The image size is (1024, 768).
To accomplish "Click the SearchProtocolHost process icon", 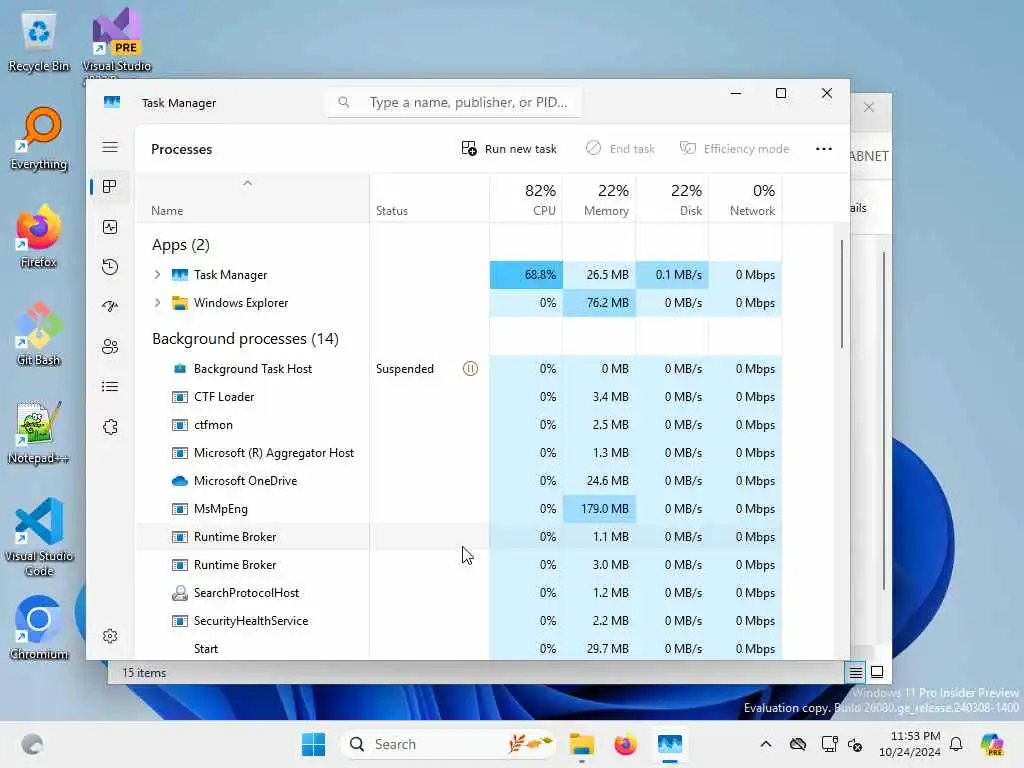I will click(x=180, y=593).
